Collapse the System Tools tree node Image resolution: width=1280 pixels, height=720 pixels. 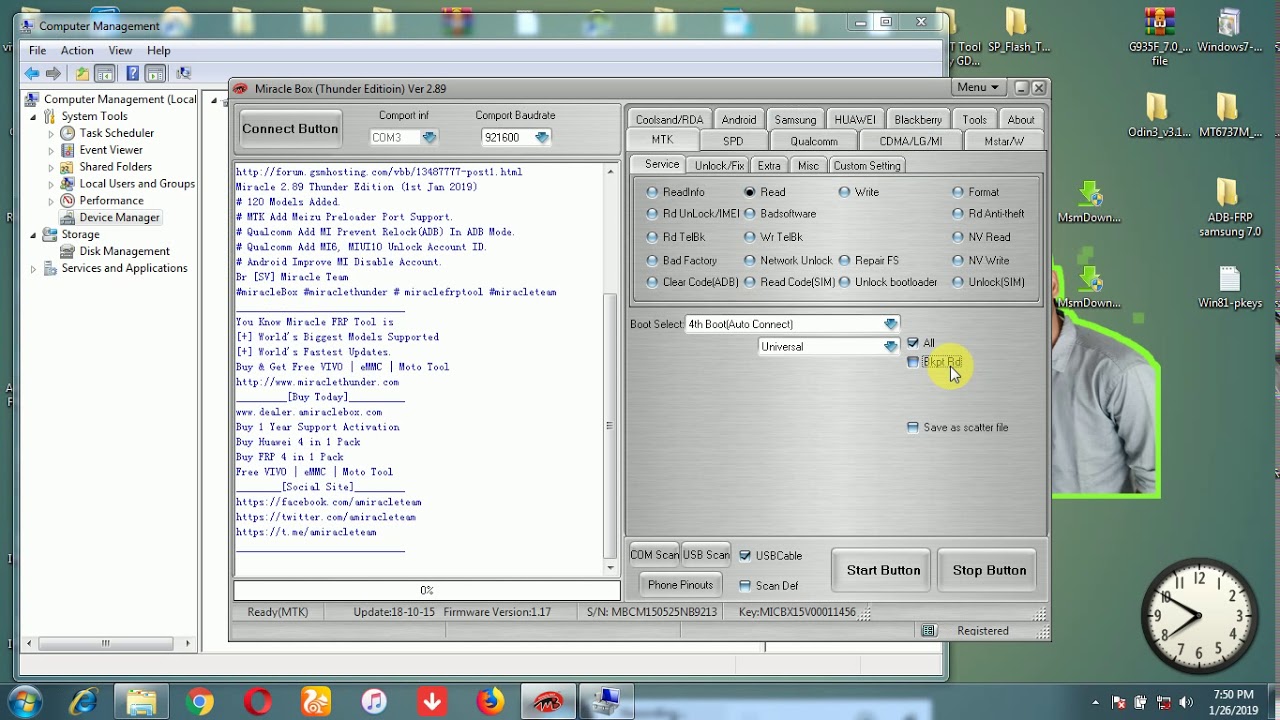(x=33, y=116)
